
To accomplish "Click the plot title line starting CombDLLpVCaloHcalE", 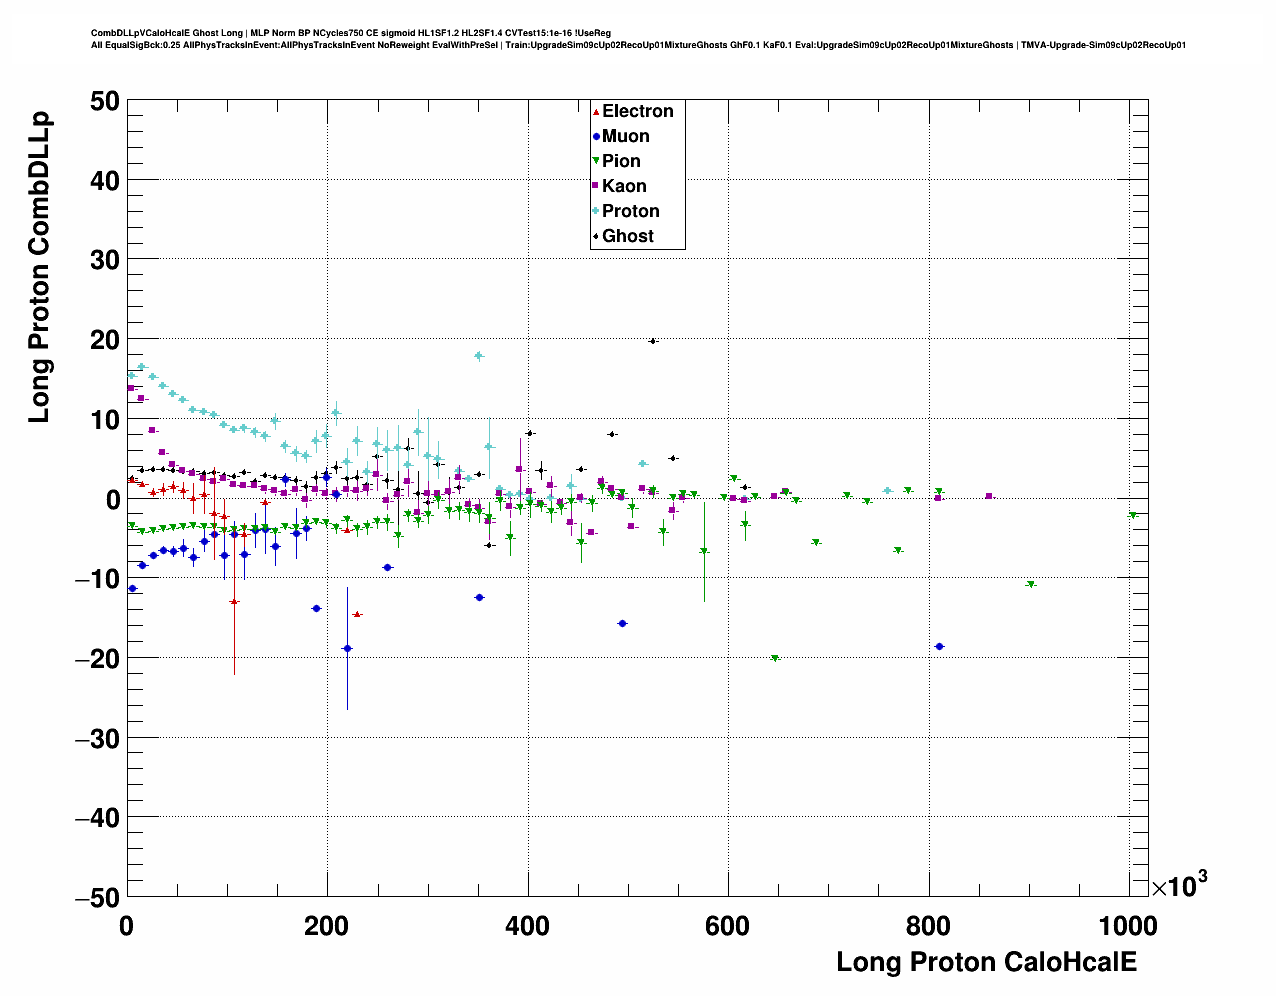I will point(350,33).
